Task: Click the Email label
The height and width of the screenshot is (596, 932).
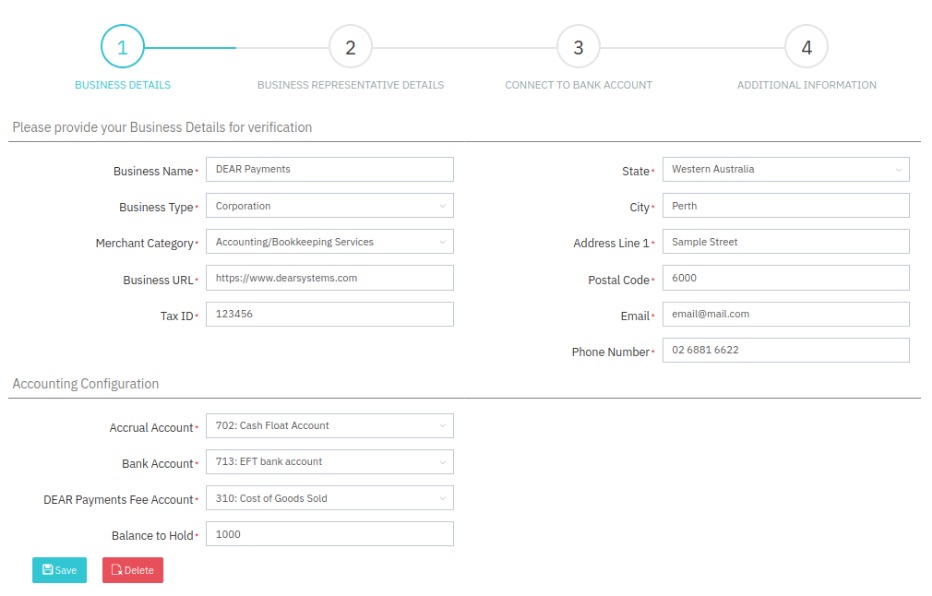Action: [x=635, y=316]
